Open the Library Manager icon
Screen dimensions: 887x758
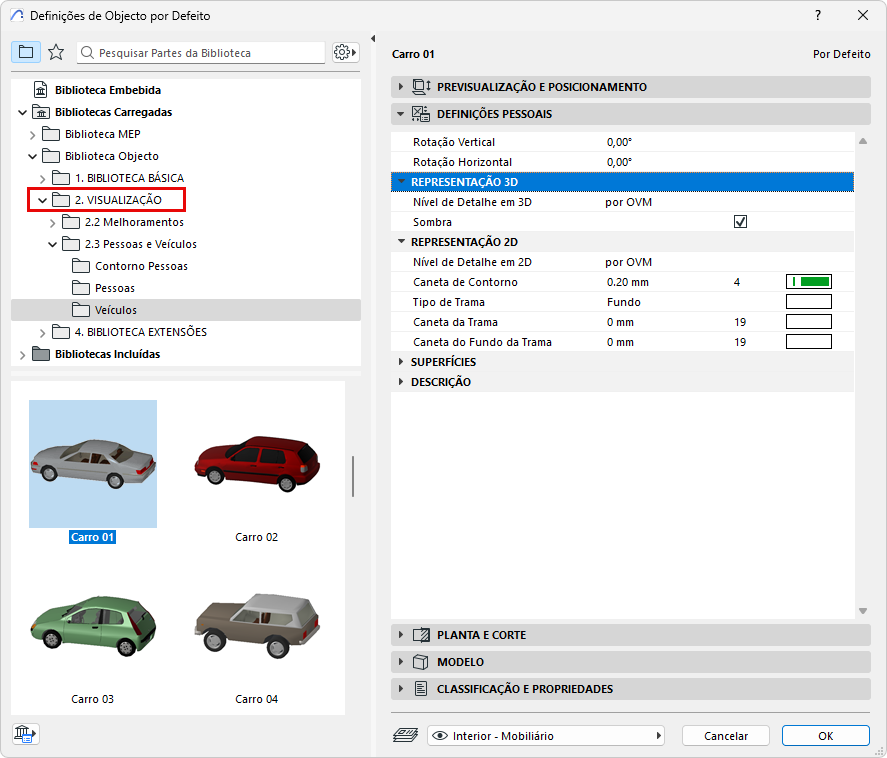(25, 735)
